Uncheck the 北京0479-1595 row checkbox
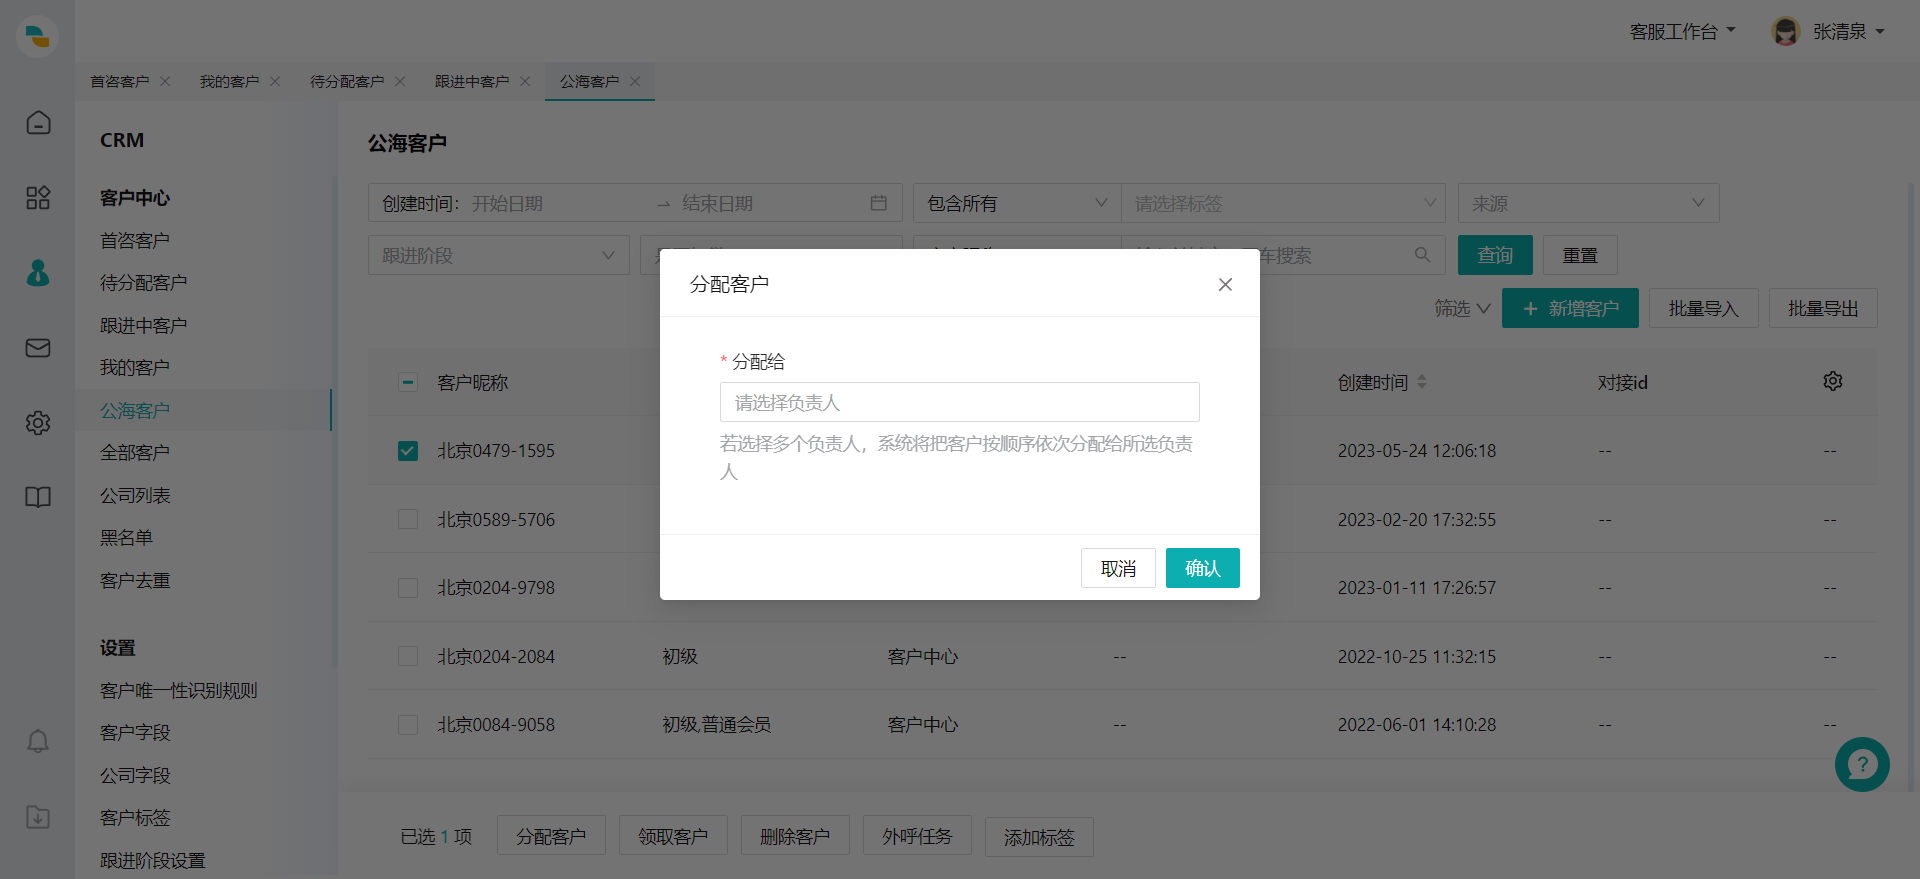Screen dimensions: 1920x879 pos(408,451)
